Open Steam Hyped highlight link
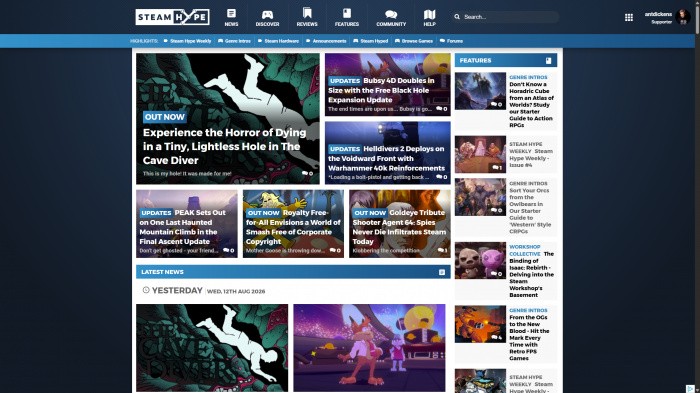The width and height of the screenshot is (700, 393). pos(371,41)
